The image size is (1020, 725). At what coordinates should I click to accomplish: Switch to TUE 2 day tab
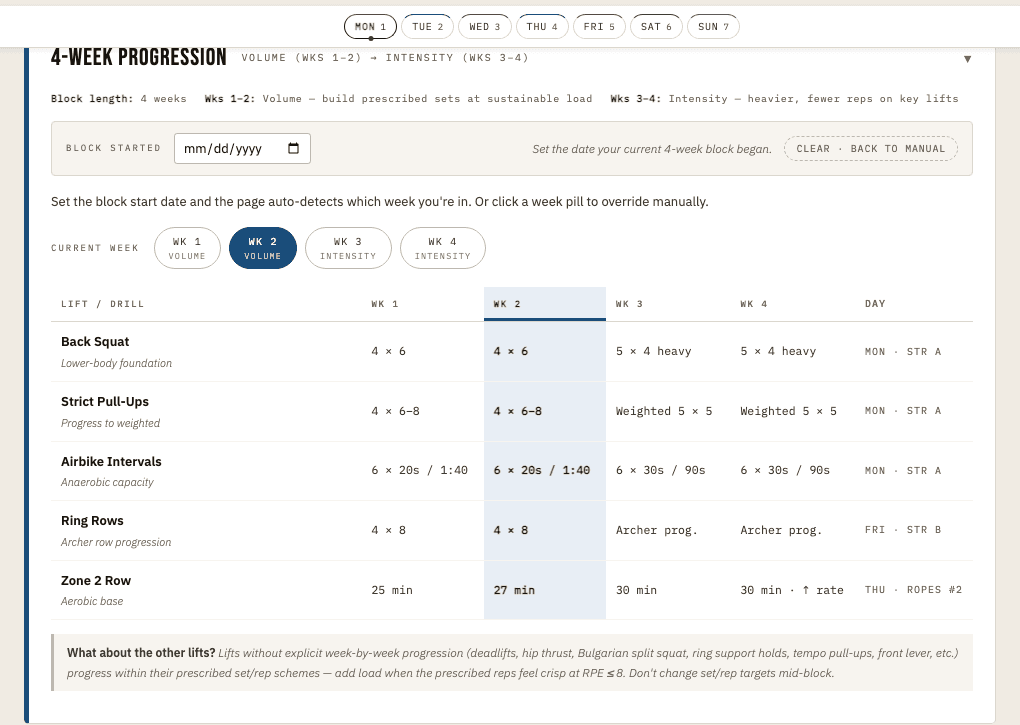427,27
